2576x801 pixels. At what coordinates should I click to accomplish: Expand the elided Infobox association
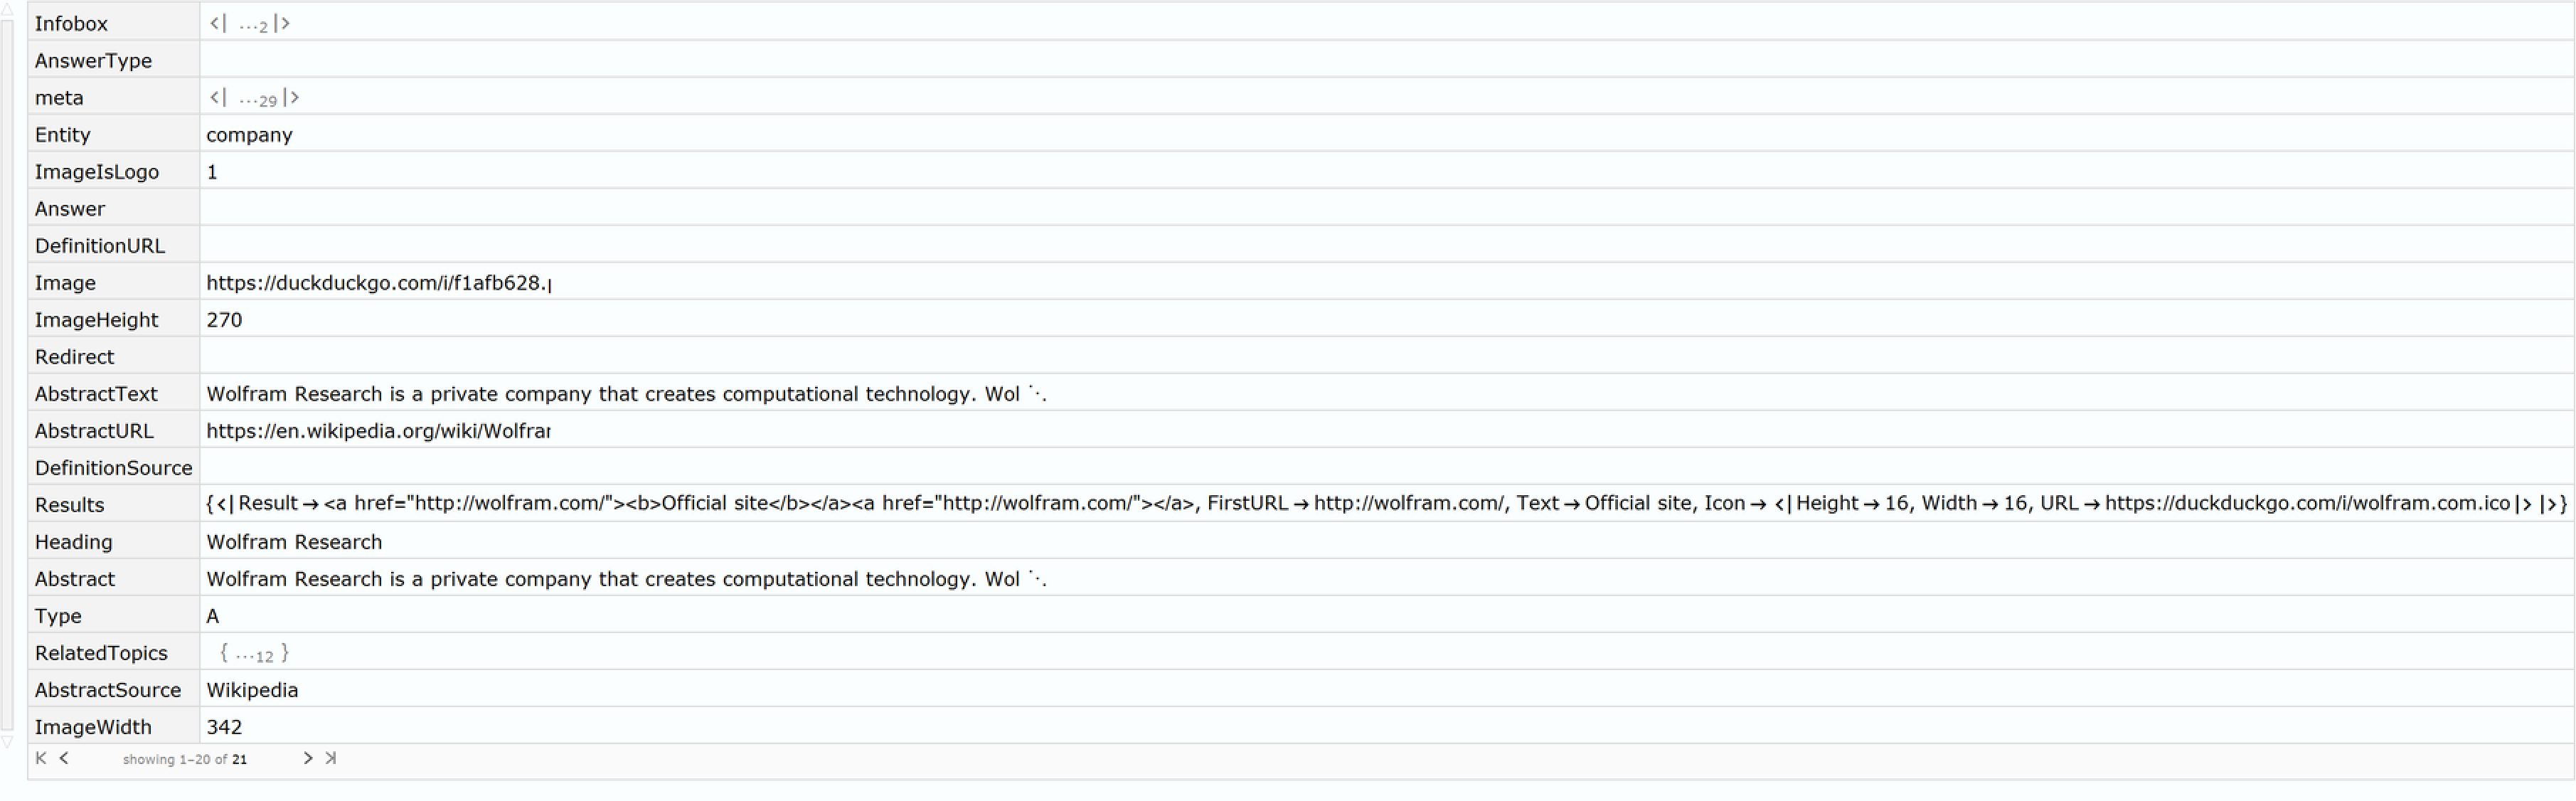pyautogui.click(x=250, y=24)
